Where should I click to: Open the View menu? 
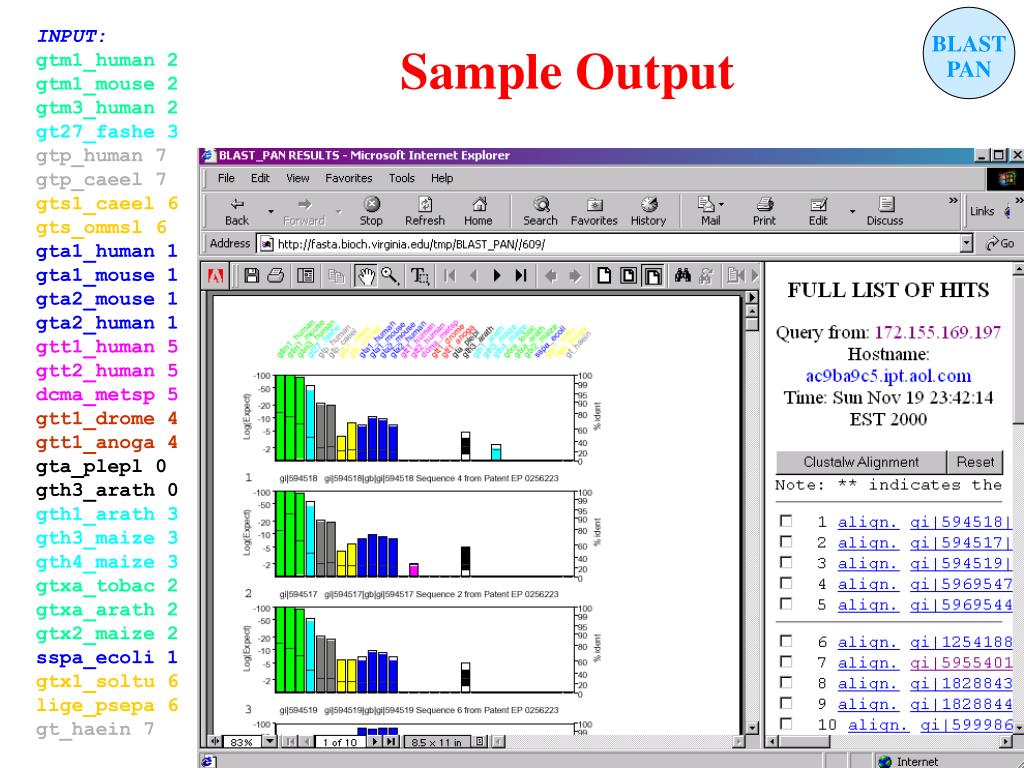(x=297, y=178)
